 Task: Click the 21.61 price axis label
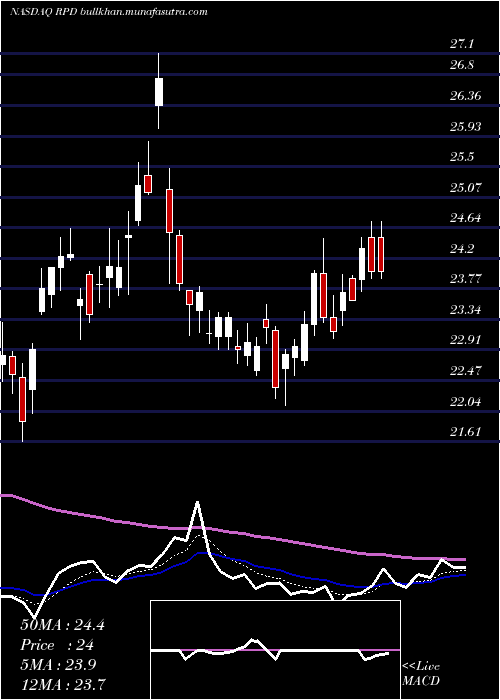[x=465, y=432]
